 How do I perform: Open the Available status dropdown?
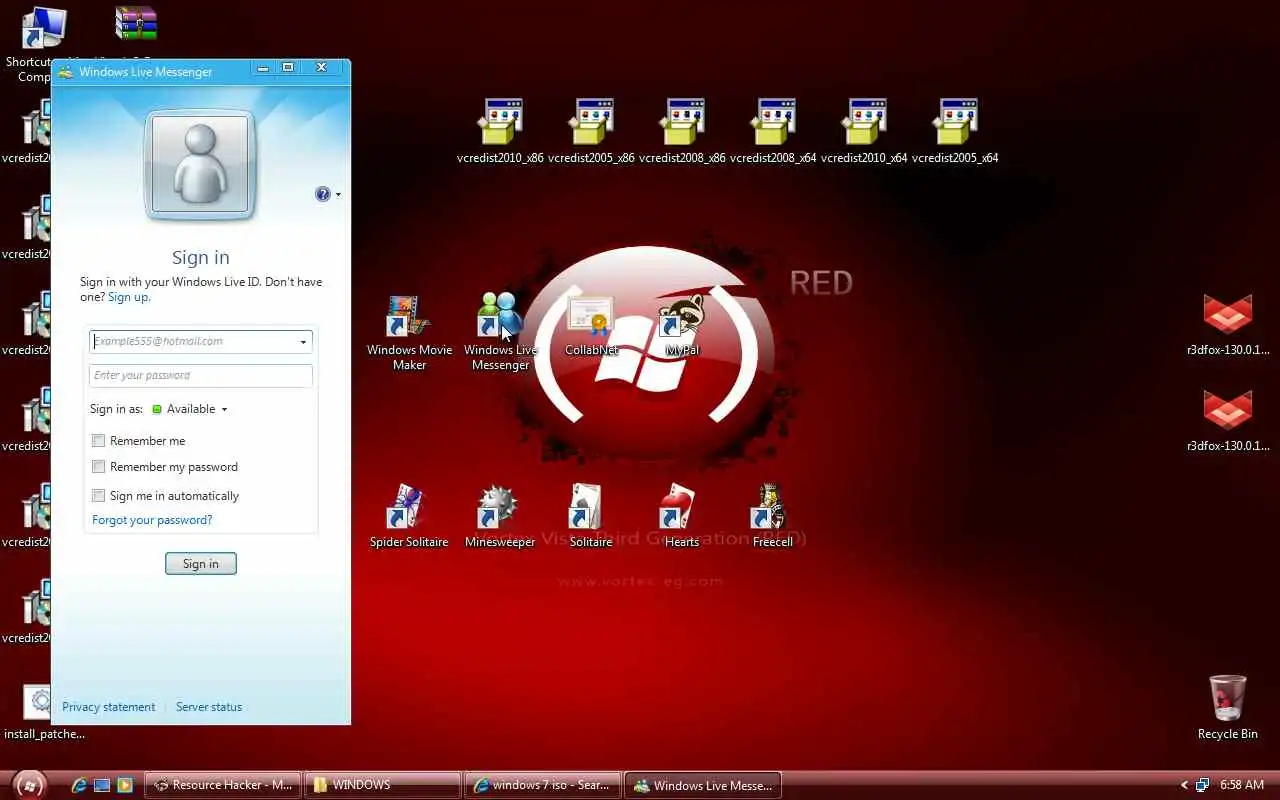click(x=190, y=409)
